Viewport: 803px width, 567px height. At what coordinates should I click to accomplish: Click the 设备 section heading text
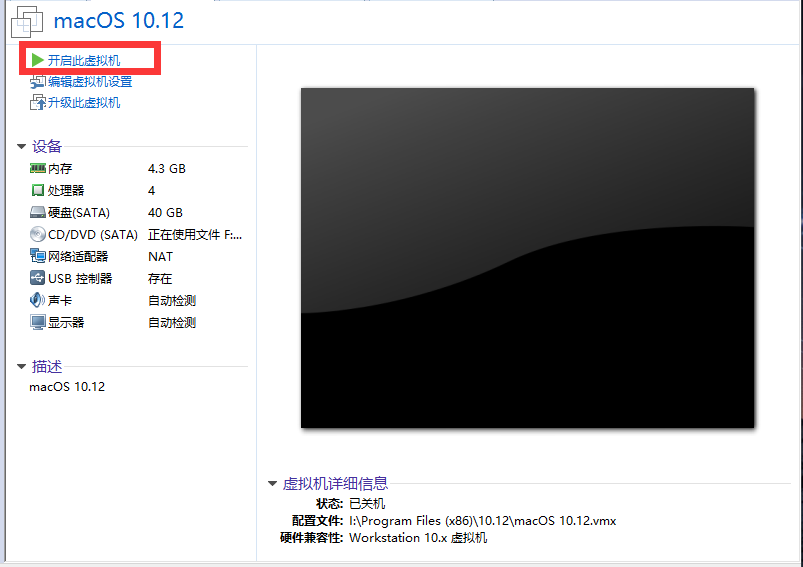(x=47, y=146)
